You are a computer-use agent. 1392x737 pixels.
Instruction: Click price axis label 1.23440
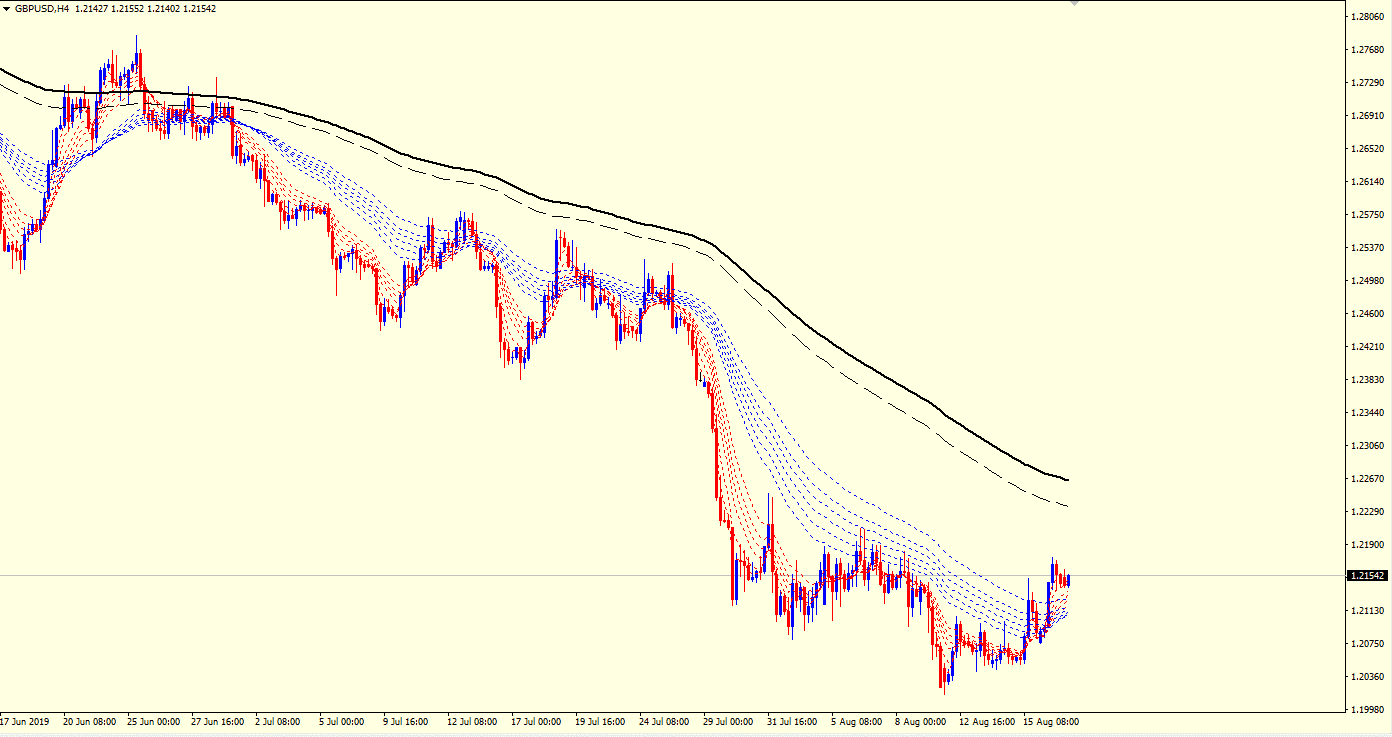coord(1366,413)
